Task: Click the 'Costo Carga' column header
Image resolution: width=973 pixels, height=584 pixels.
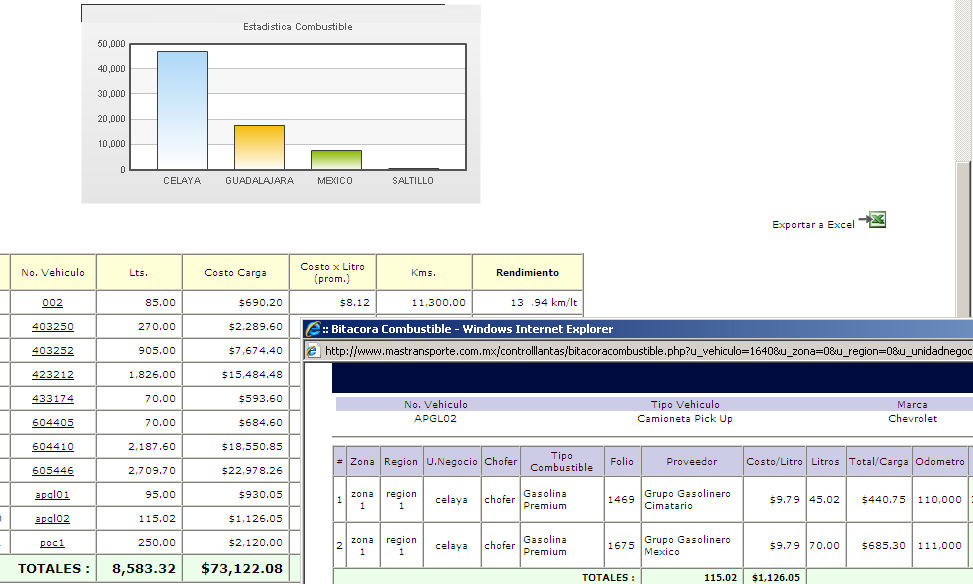Action: click(x=235, y=272)
